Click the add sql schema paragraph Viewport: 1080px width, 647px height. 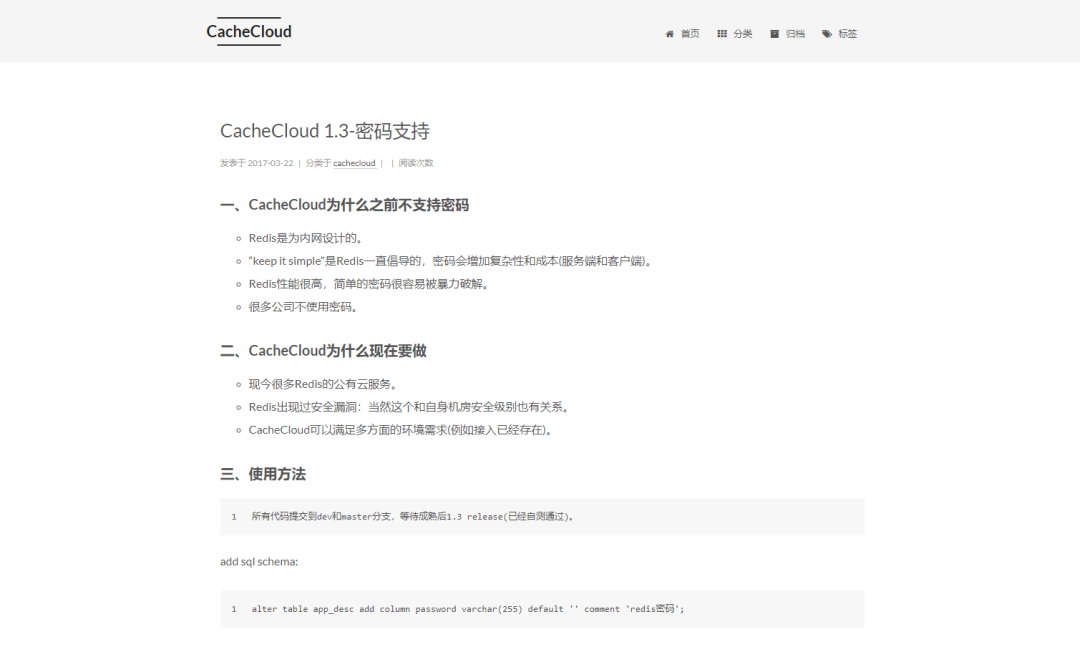tap(259, 562)
